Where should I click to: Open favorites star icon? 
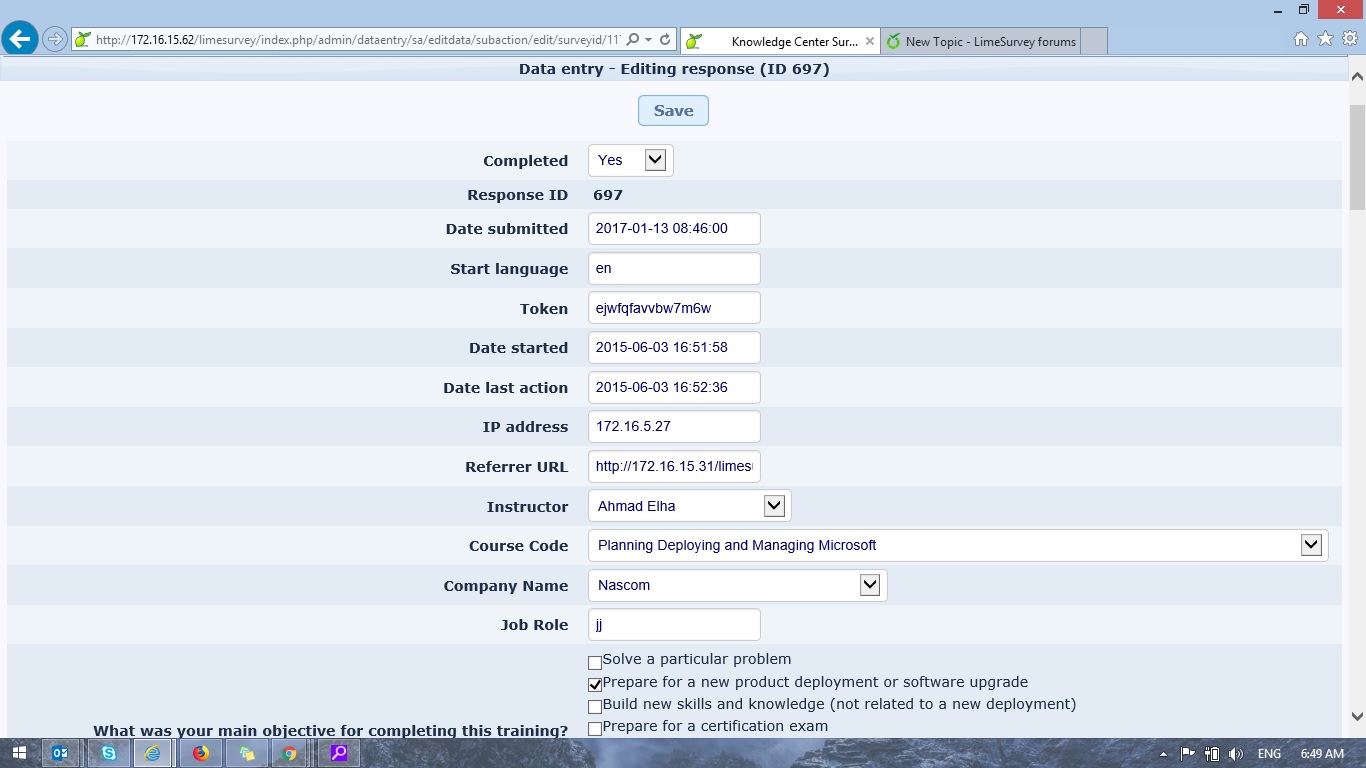[x=1325, y=39]
